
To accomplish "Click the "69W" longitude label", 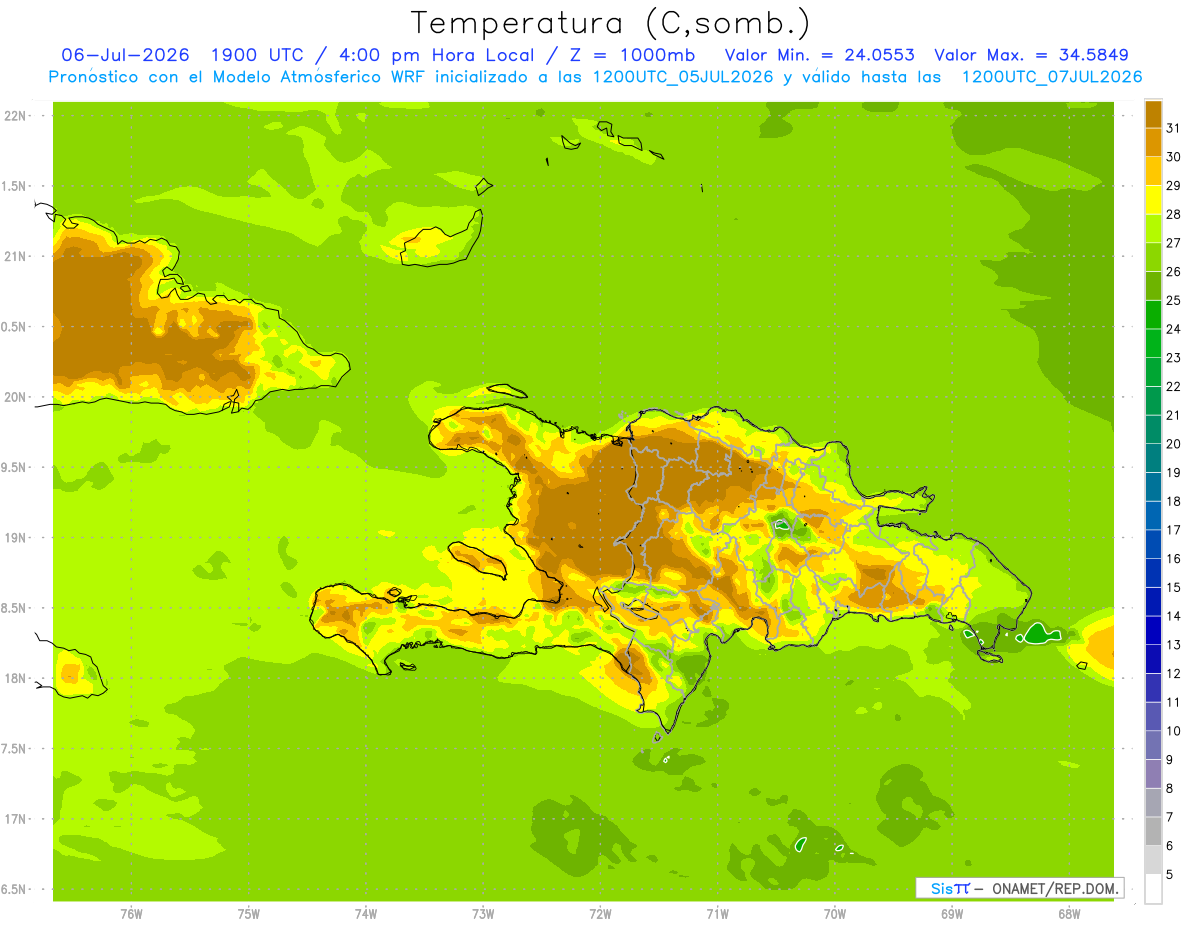I will point(952,914).
